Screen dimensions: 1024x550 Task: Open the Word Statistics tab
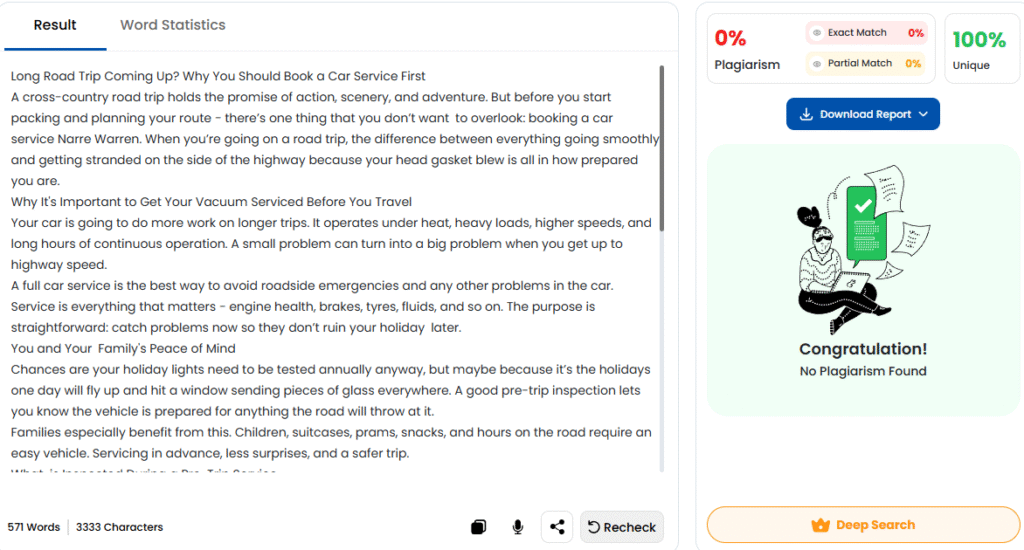click(x=173, y=25)
